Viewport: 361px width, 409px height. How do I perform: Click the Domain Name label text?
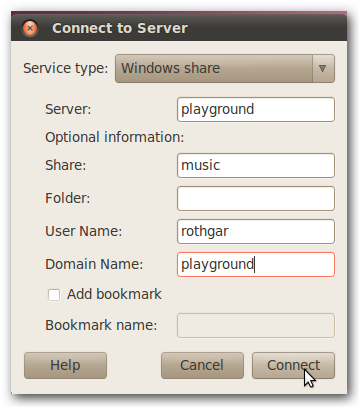tap(94, 264)
